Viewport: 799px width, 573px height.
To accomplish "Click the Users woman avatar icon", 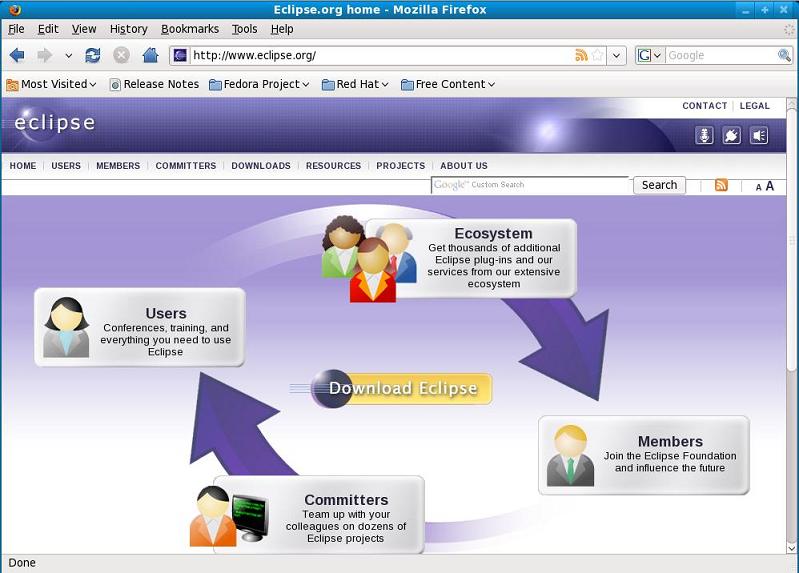I will (x=66, y=327).
